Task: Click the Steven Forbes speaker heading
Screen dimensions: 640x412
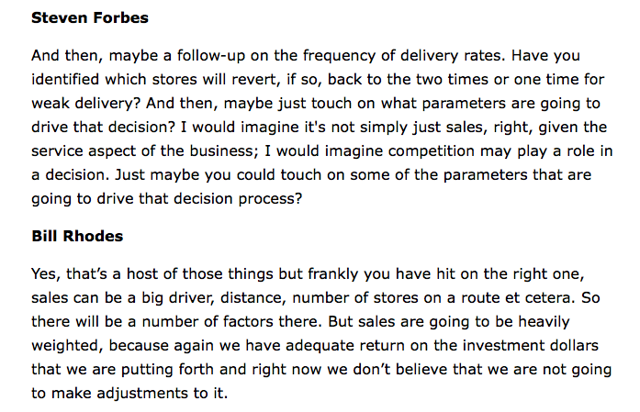Action: click(x=90, y=18)
